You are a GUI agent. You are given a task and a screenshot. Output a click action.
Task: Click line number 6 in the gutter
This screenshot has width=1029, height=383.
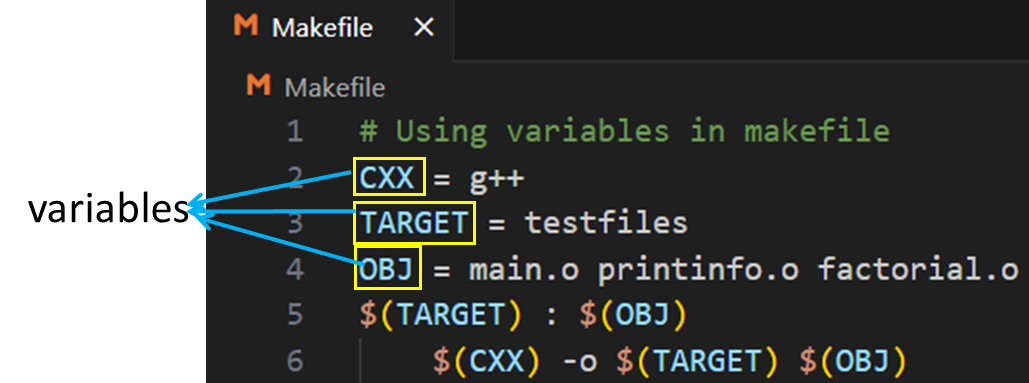pyautogui.click(x=295, y=360)
